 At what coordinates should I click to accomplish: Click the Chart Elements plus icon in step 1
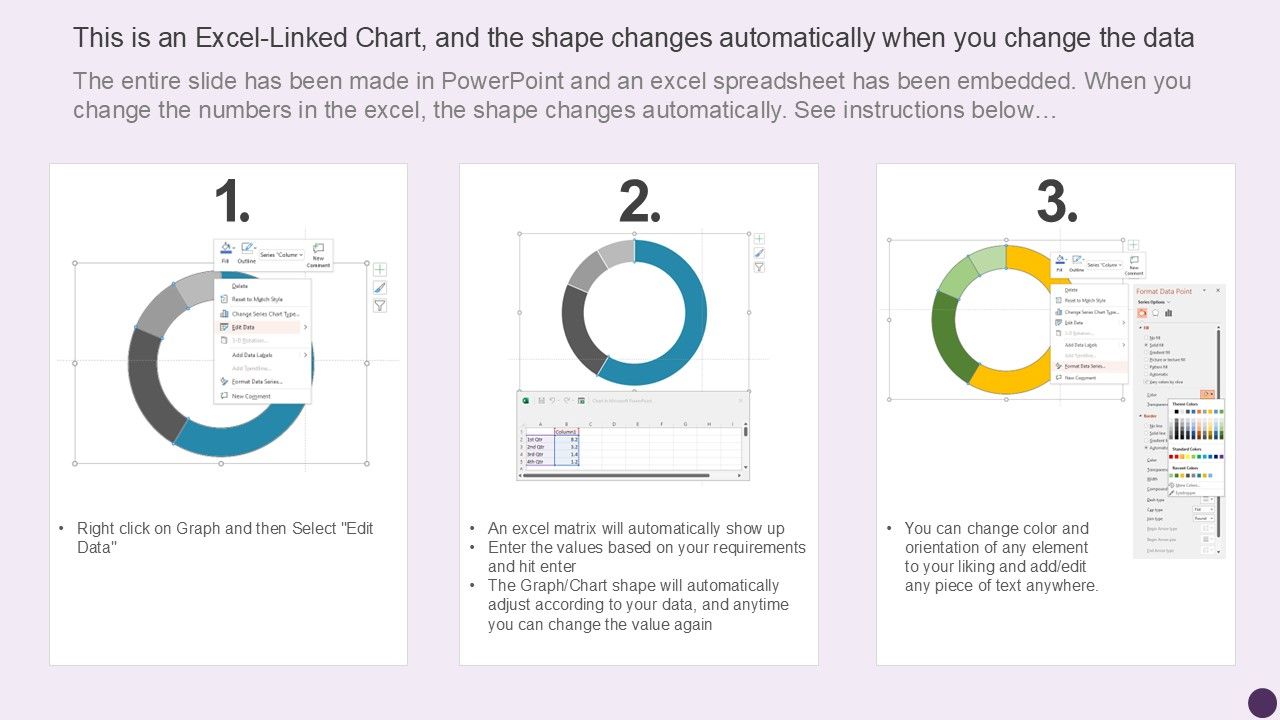pyautogui.click(x=380, y=269)
